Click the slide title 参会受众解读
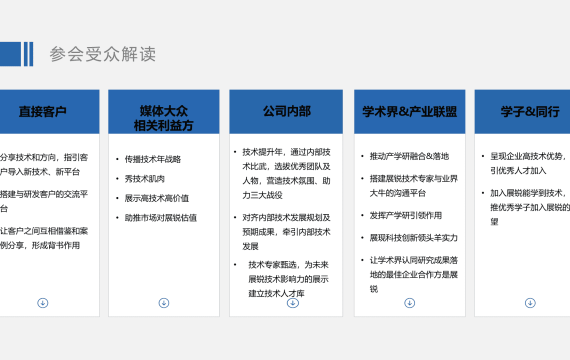Viewport: 570px width, 360px height. (x=103, y=54)
